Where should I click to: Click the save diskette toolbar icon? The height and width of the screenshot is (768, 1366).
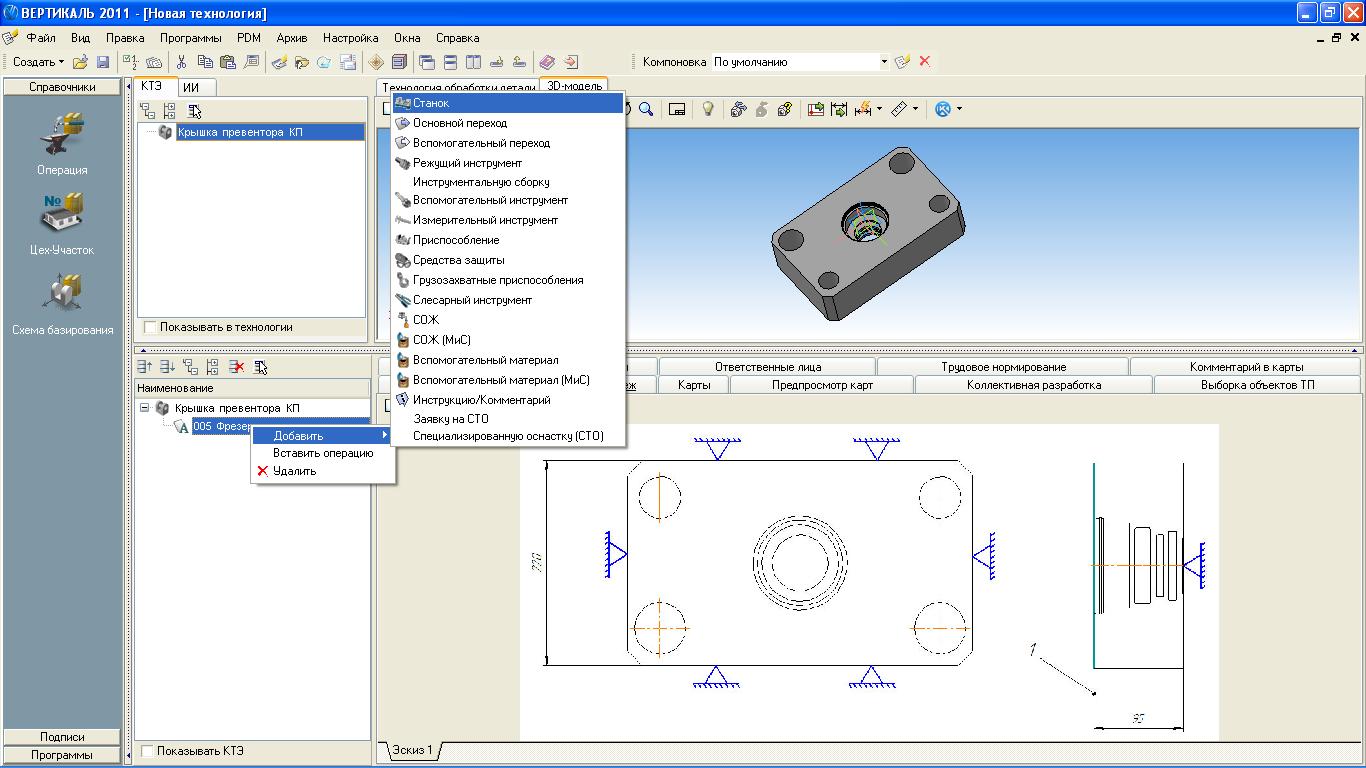pos(103,62)
